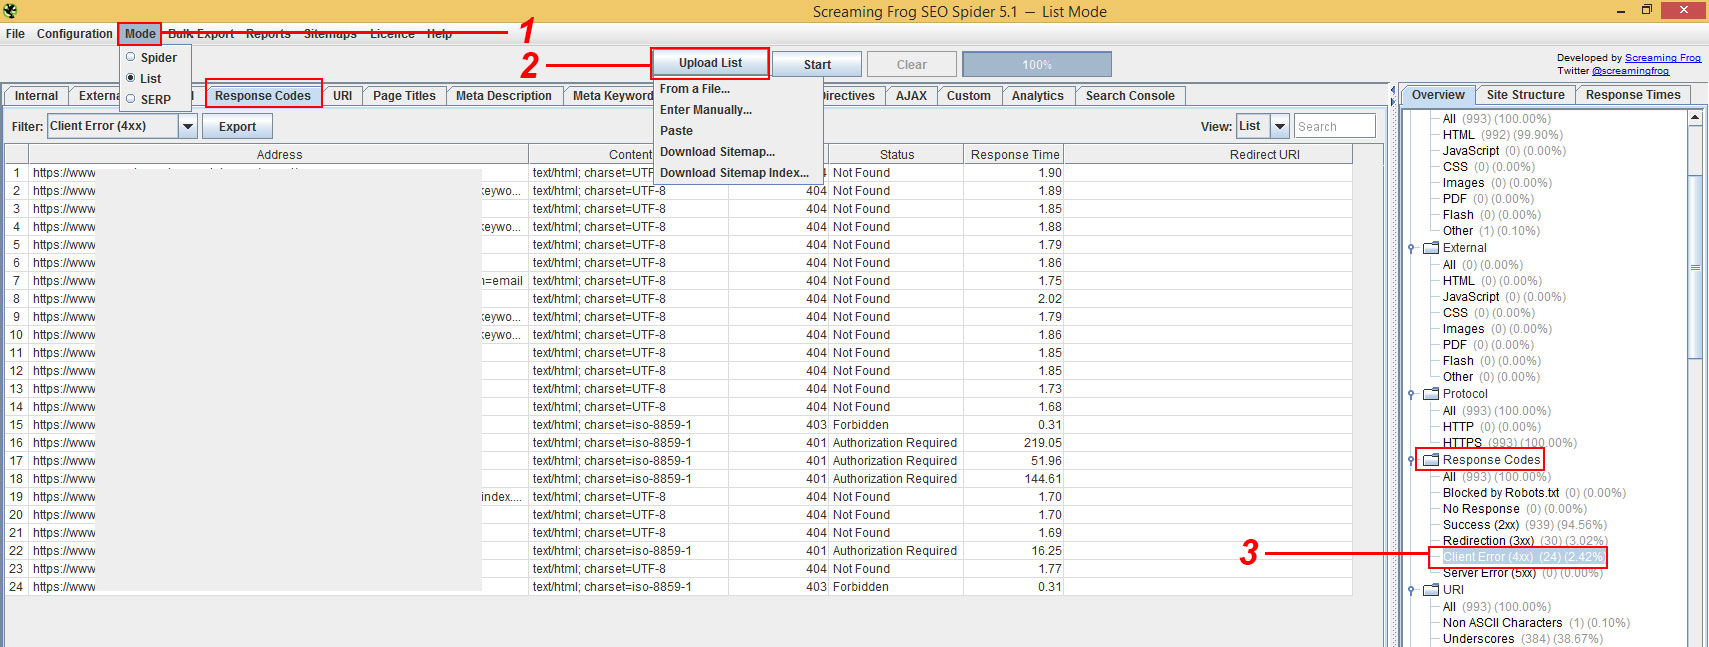
Task: Collapse the Response Codes tree node
Action: pyautogui.click(x=1411, y=460)
